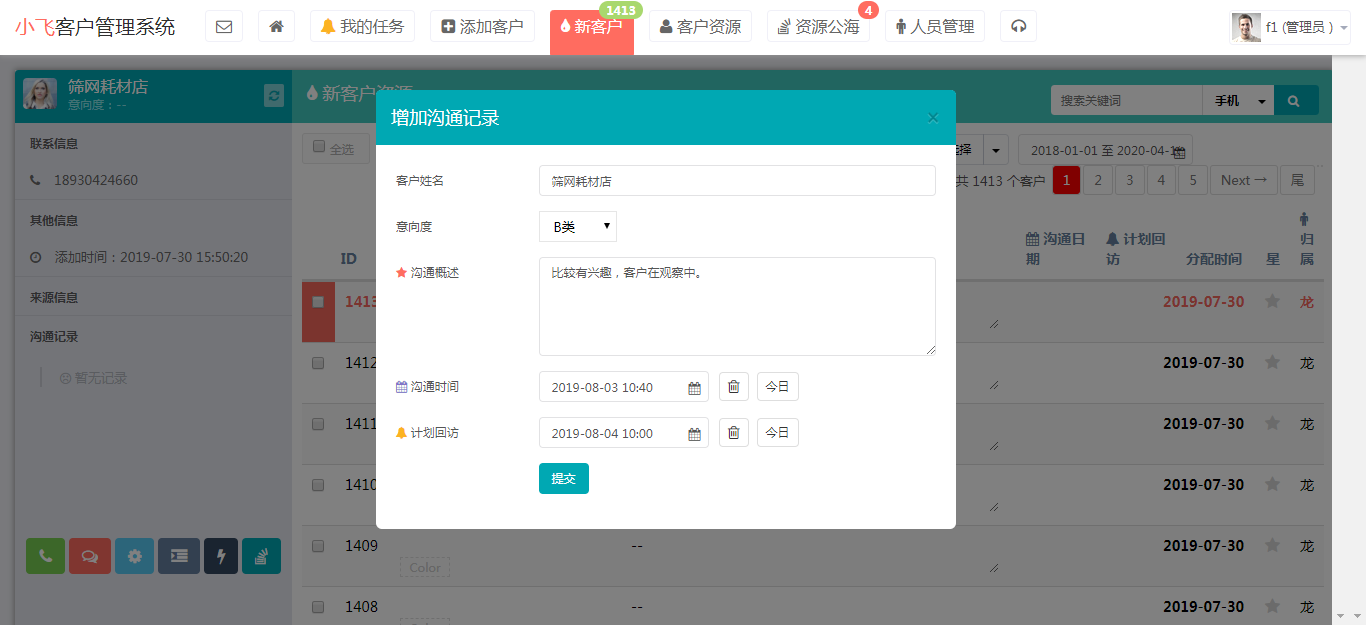
Task: Go to home page icon
Action: tap(276, 27)
